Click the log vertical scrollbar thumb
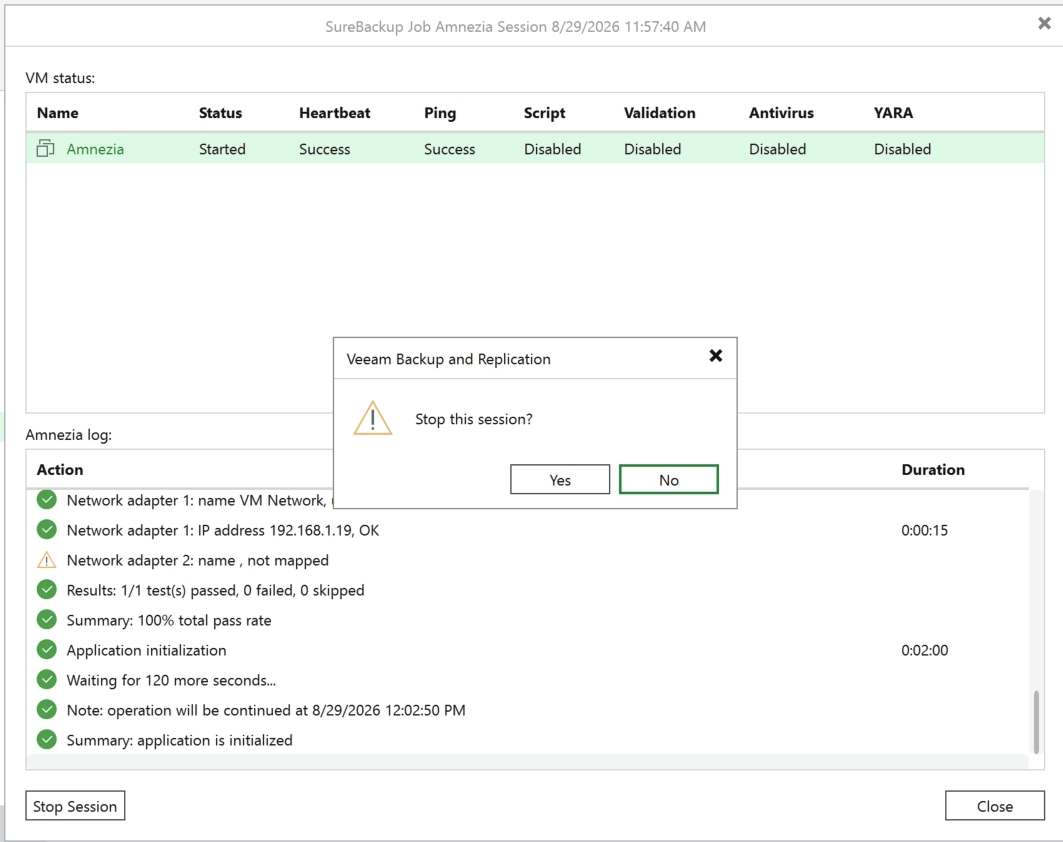1063x842 pixels. 1035,722
